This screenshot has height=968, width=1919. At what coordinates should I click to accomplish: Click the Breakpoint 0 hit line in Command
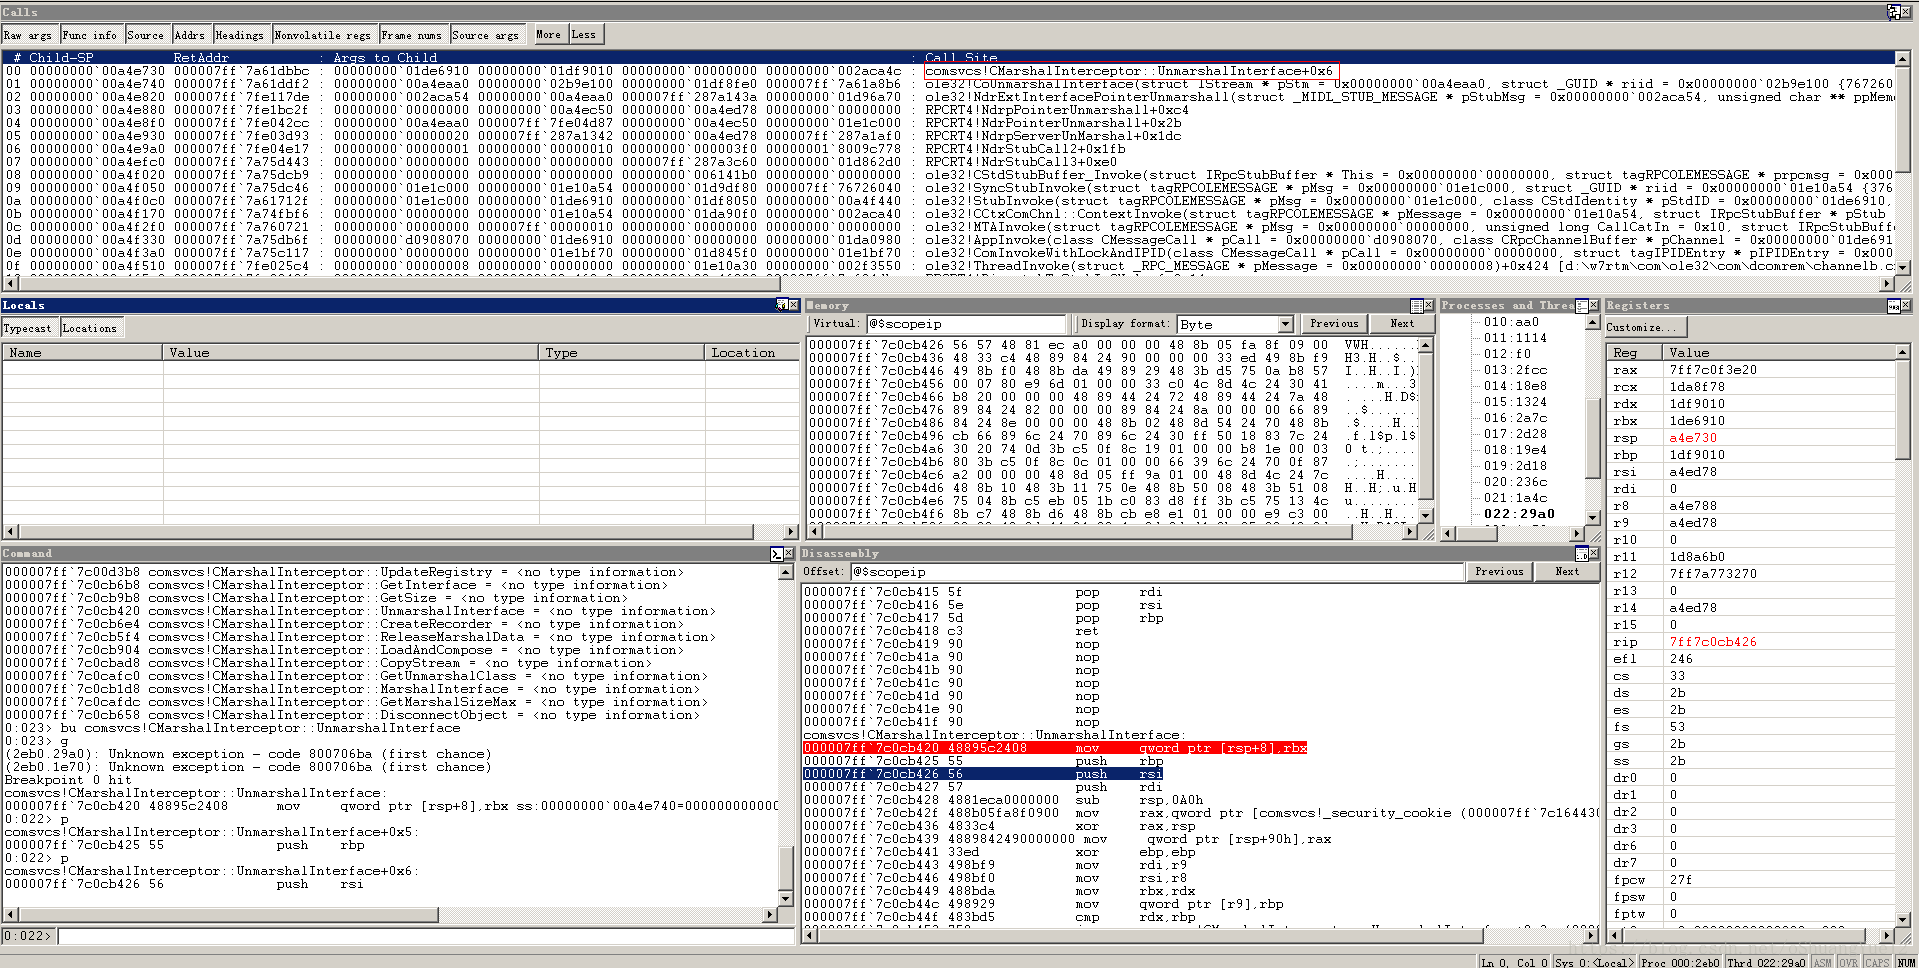click(68, 780)
